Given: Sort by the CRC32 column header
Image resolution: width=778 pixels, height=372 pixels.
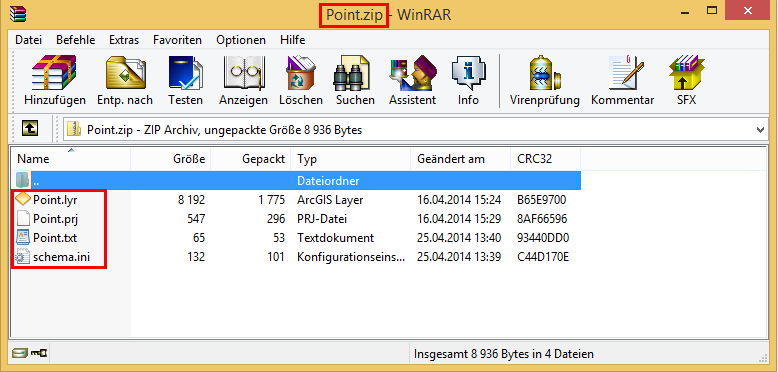Looking at the screenshot, I should click(545, 159).
